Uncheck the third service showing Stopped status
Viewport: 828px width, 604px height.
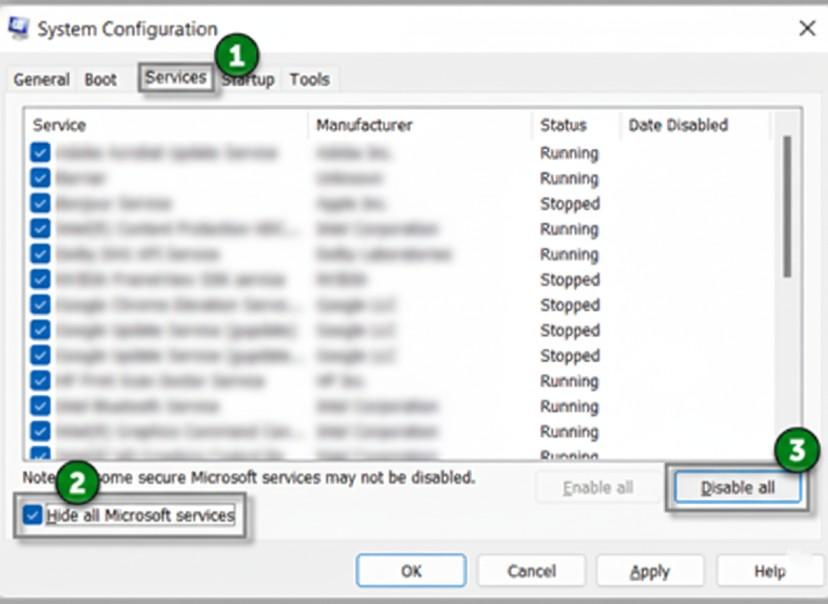point(38,305)
